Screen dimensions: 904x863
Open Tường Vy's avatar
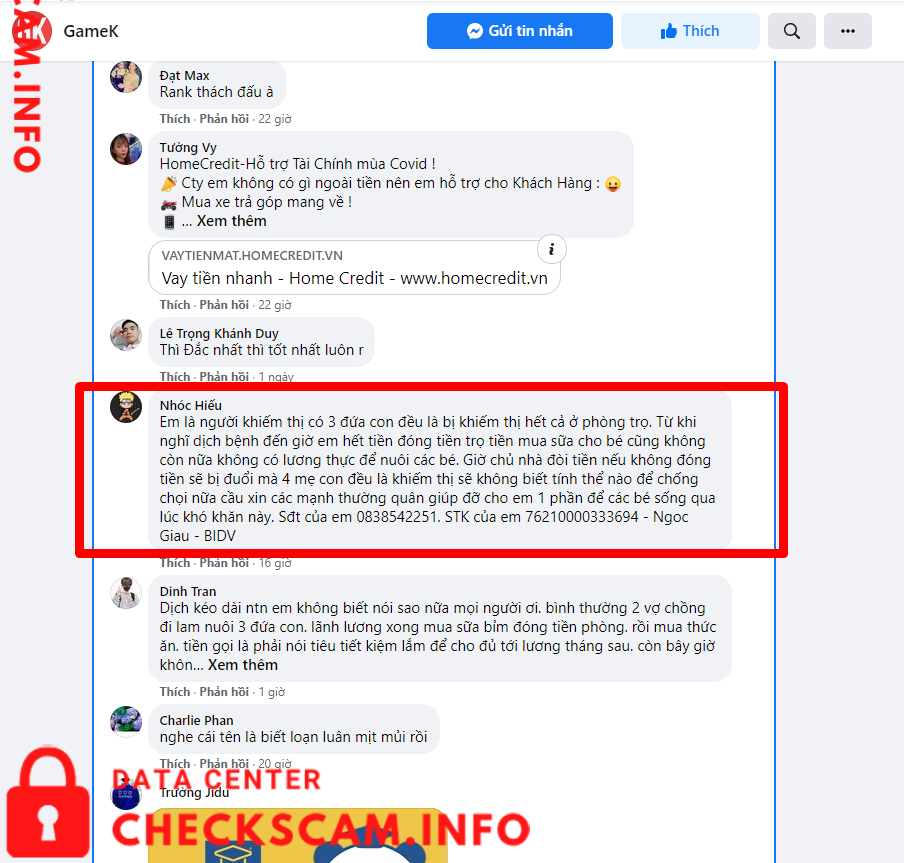(x=126, y=149)
